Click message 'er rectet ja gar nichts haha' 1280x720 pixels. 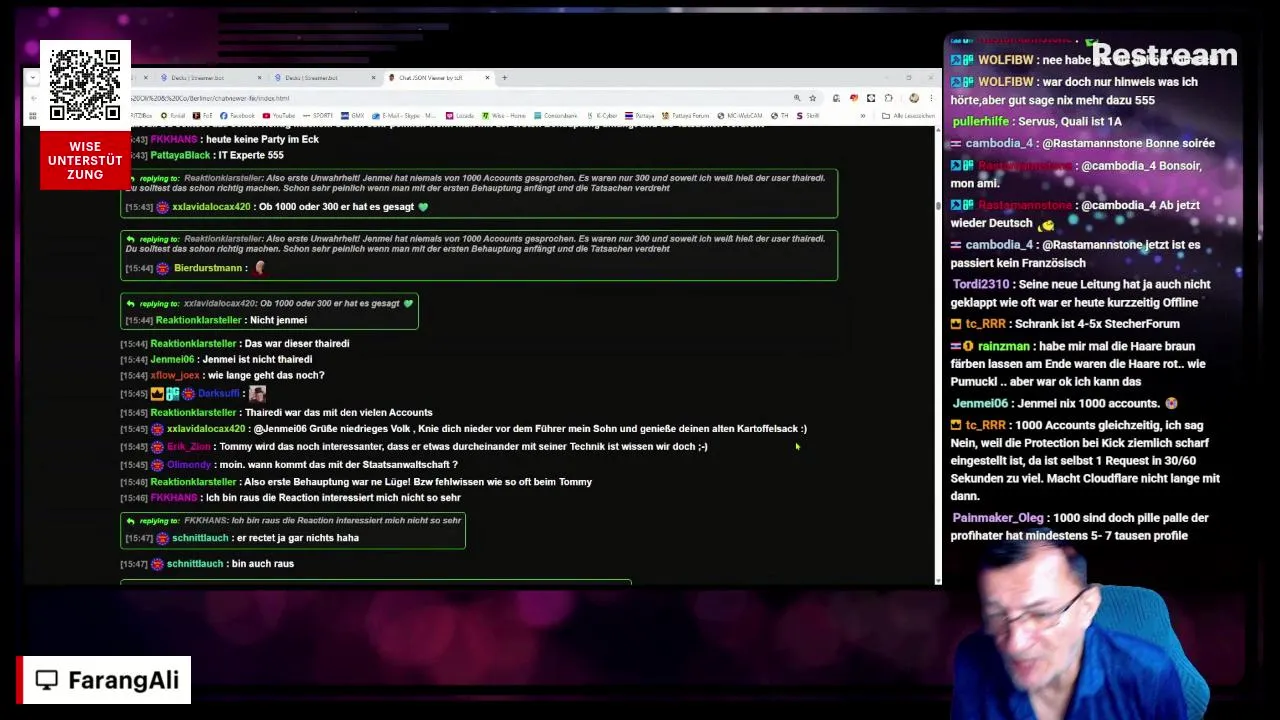click(x=298, y=538)
